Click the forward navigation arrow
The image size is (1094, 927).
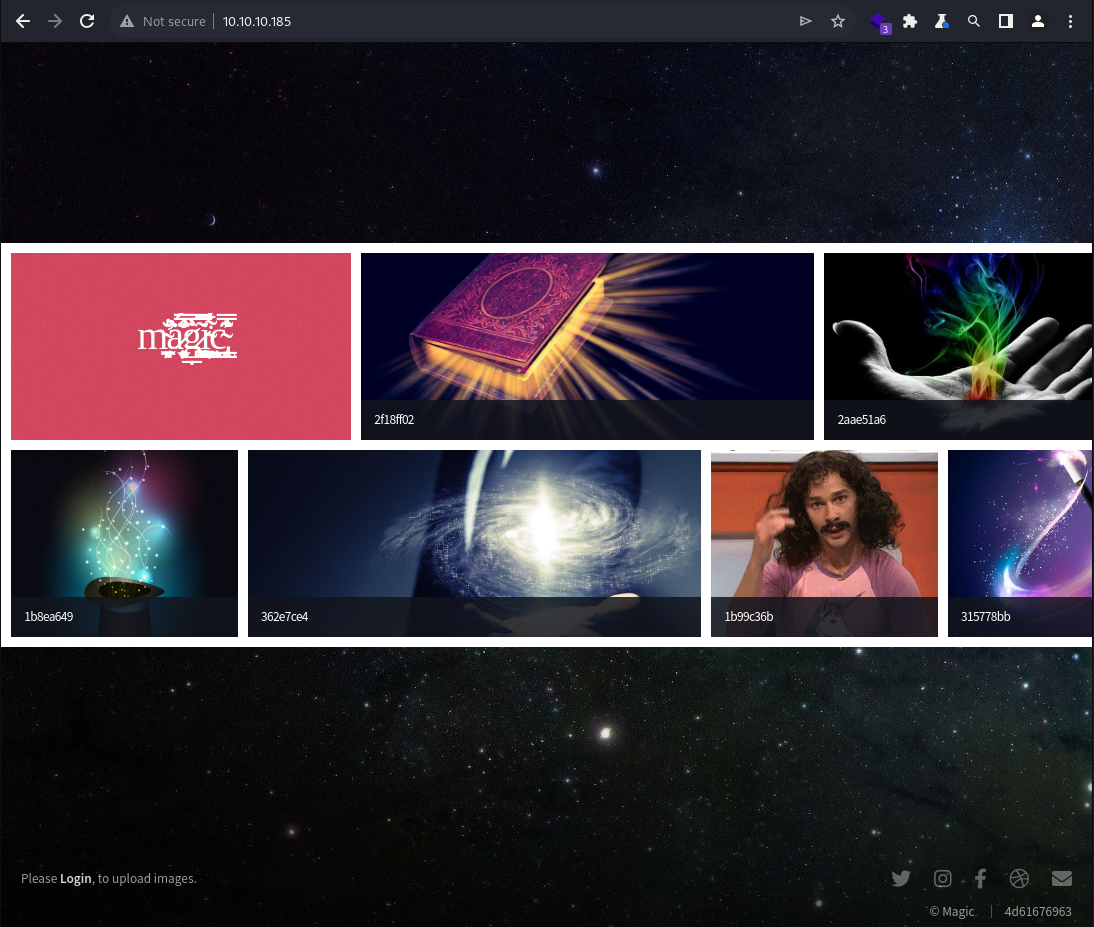coord(55,21)
